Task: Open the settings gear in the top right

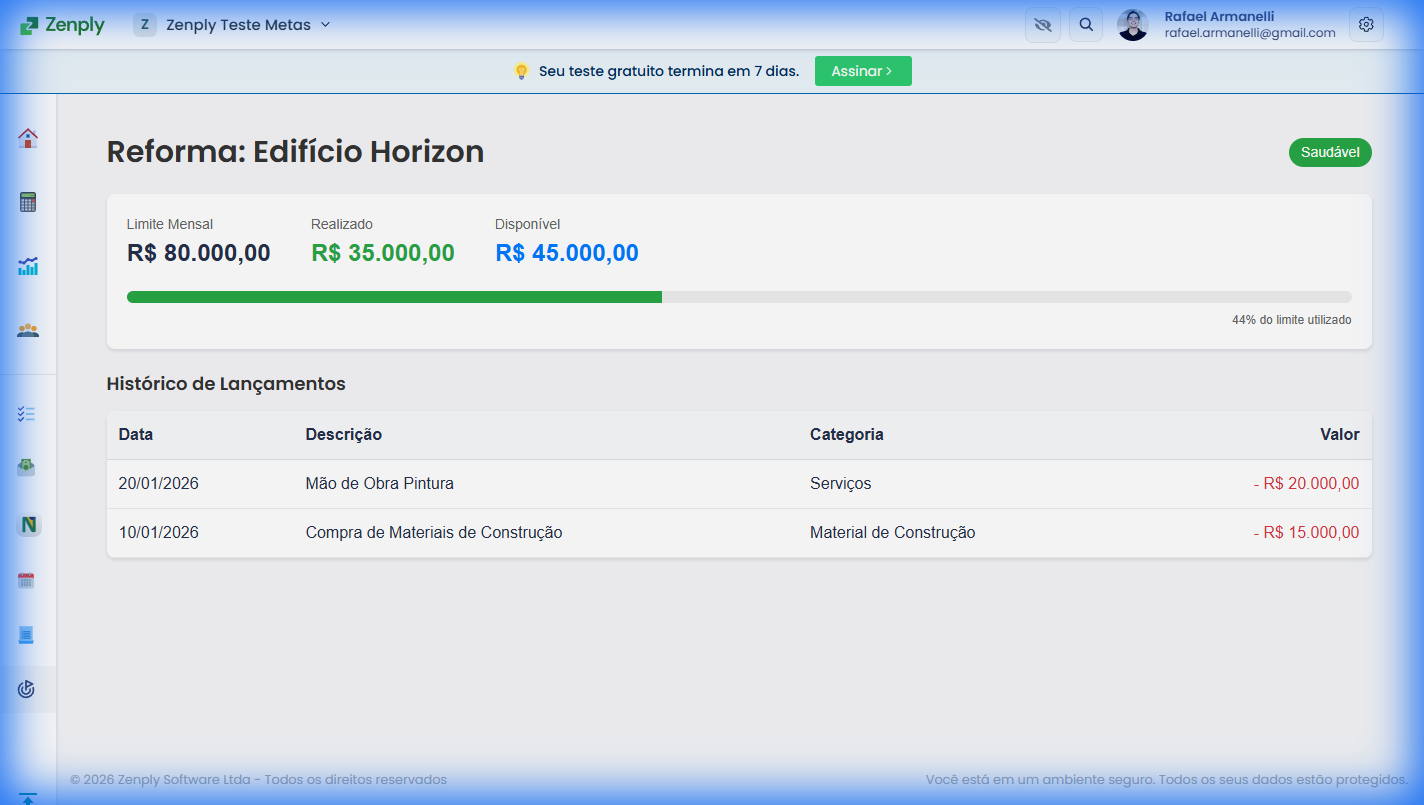Action: [x=1366, y=24]
